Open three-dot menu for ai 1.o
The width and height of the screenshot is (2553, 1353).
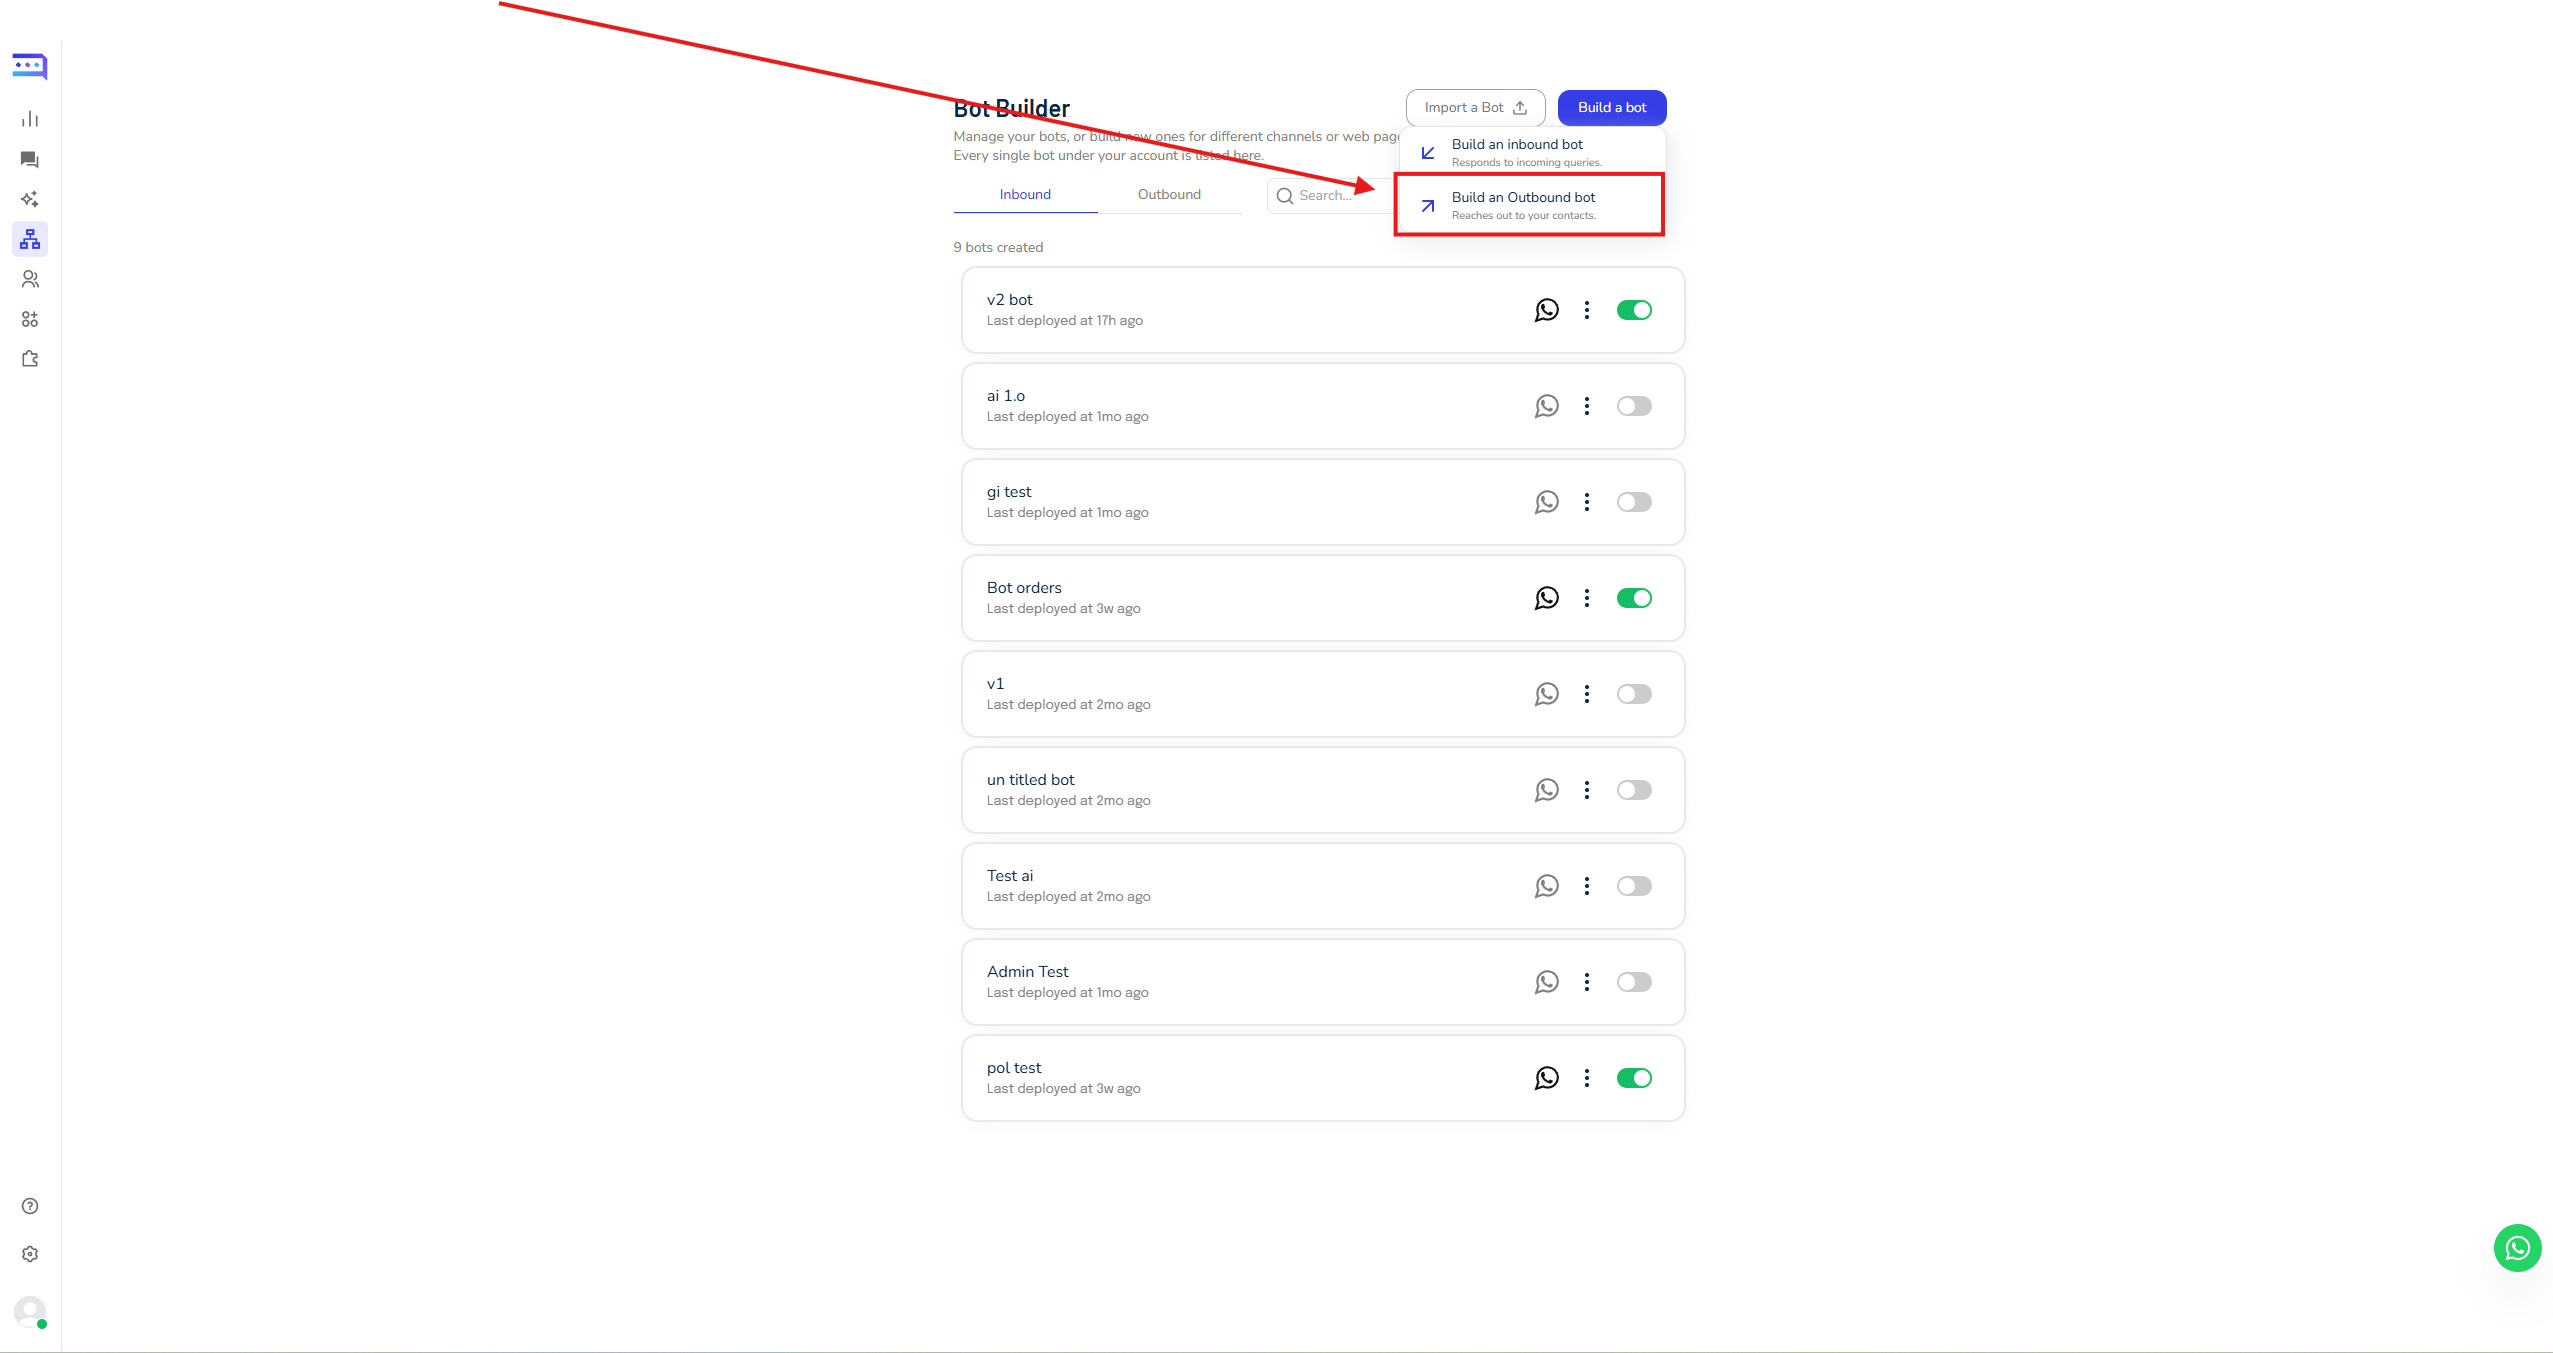1586,406
